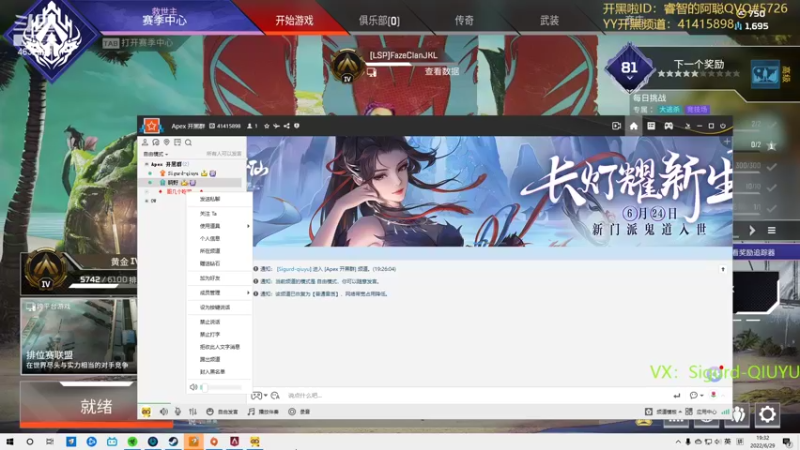This screenshot has width=800, height=450.
Task: Open the gamepad icon in YY title bar
Action: [x=668, y=126]
